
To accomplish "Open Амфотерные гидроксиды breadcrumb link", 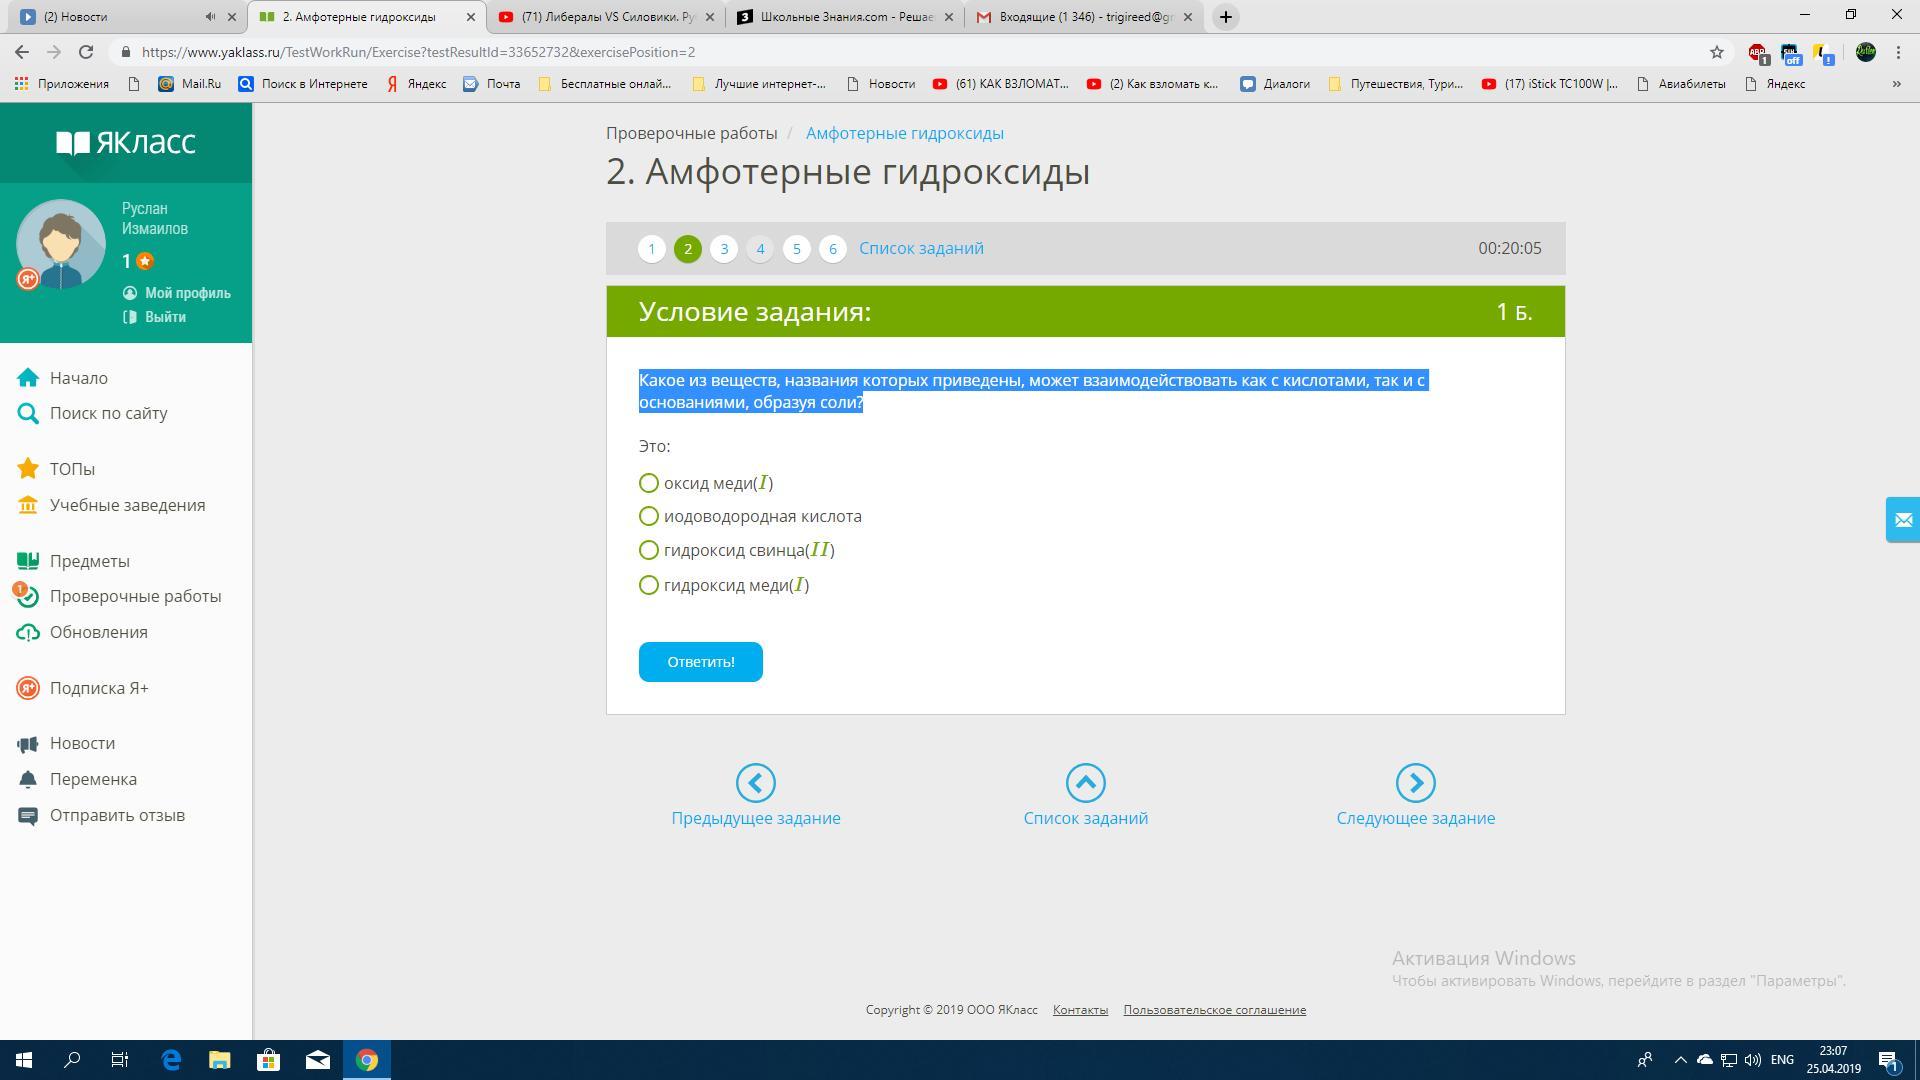I will (904, 133).
